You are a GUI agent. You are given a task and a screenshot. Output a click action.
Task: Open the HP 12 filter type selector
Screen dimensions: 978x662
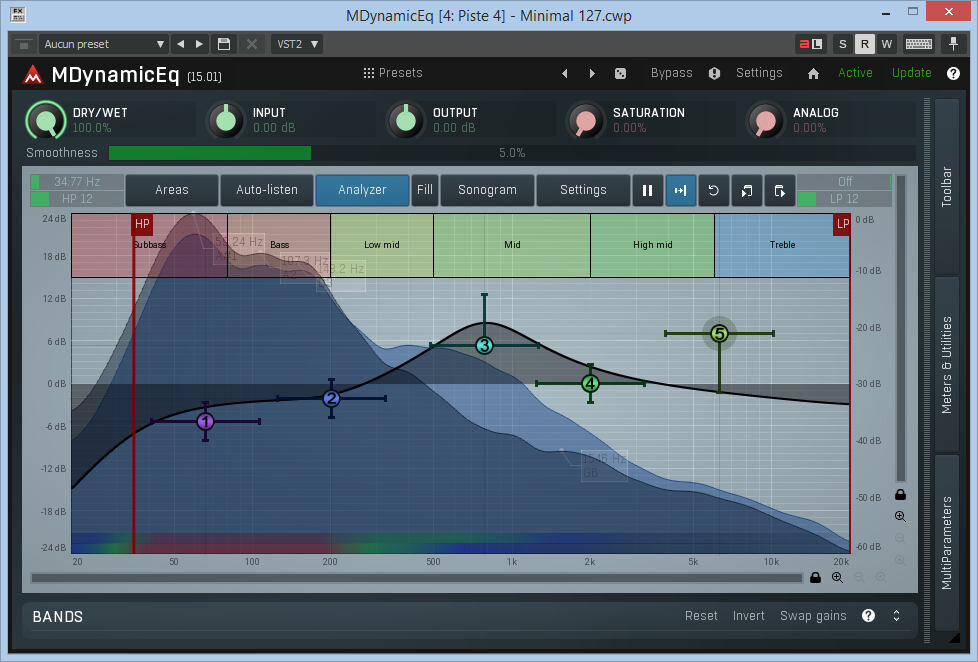coord(77,198)
